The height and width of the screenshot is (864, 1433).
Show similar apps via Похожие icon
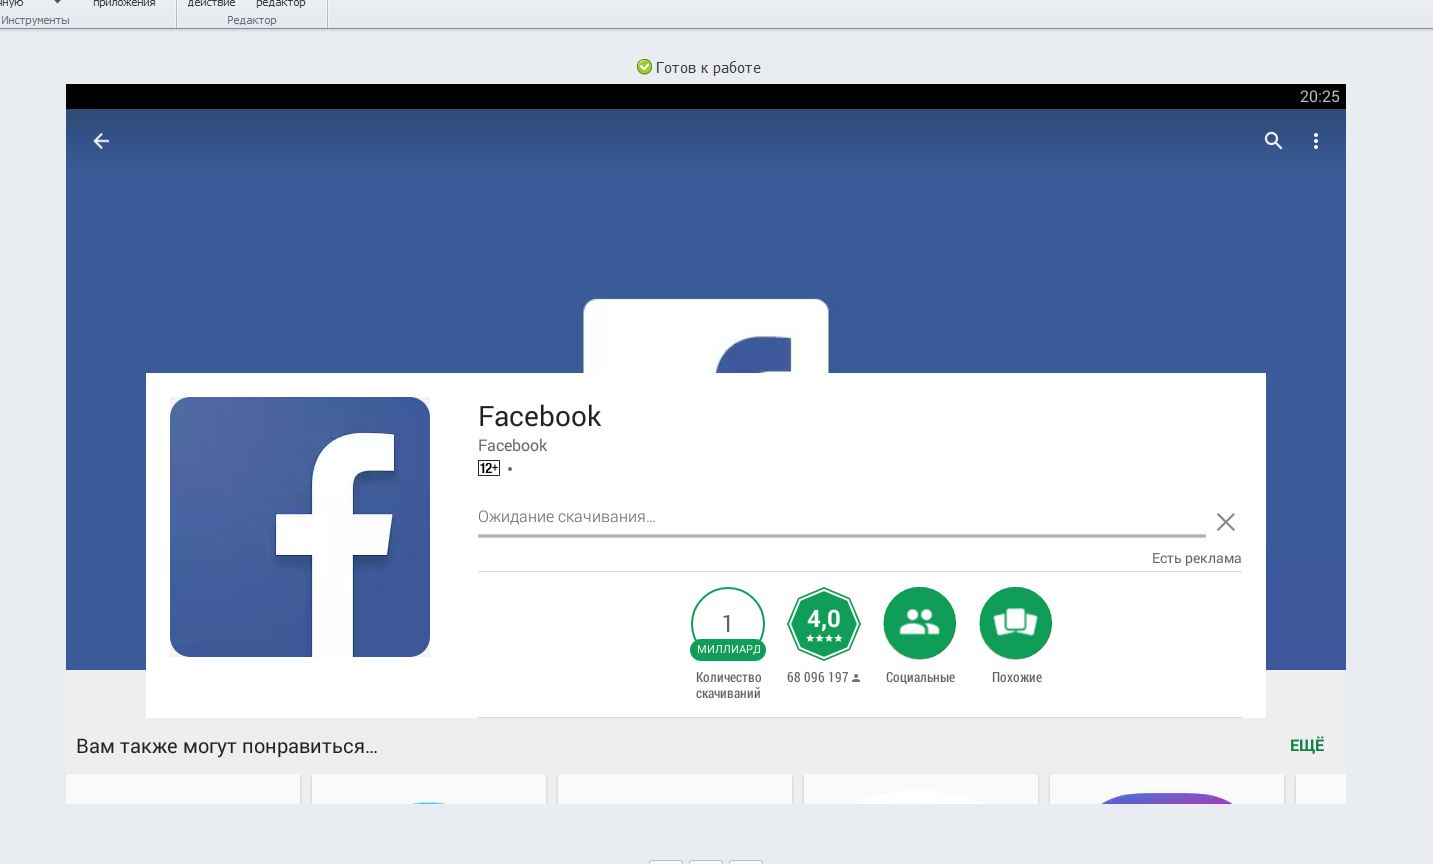1016,623
